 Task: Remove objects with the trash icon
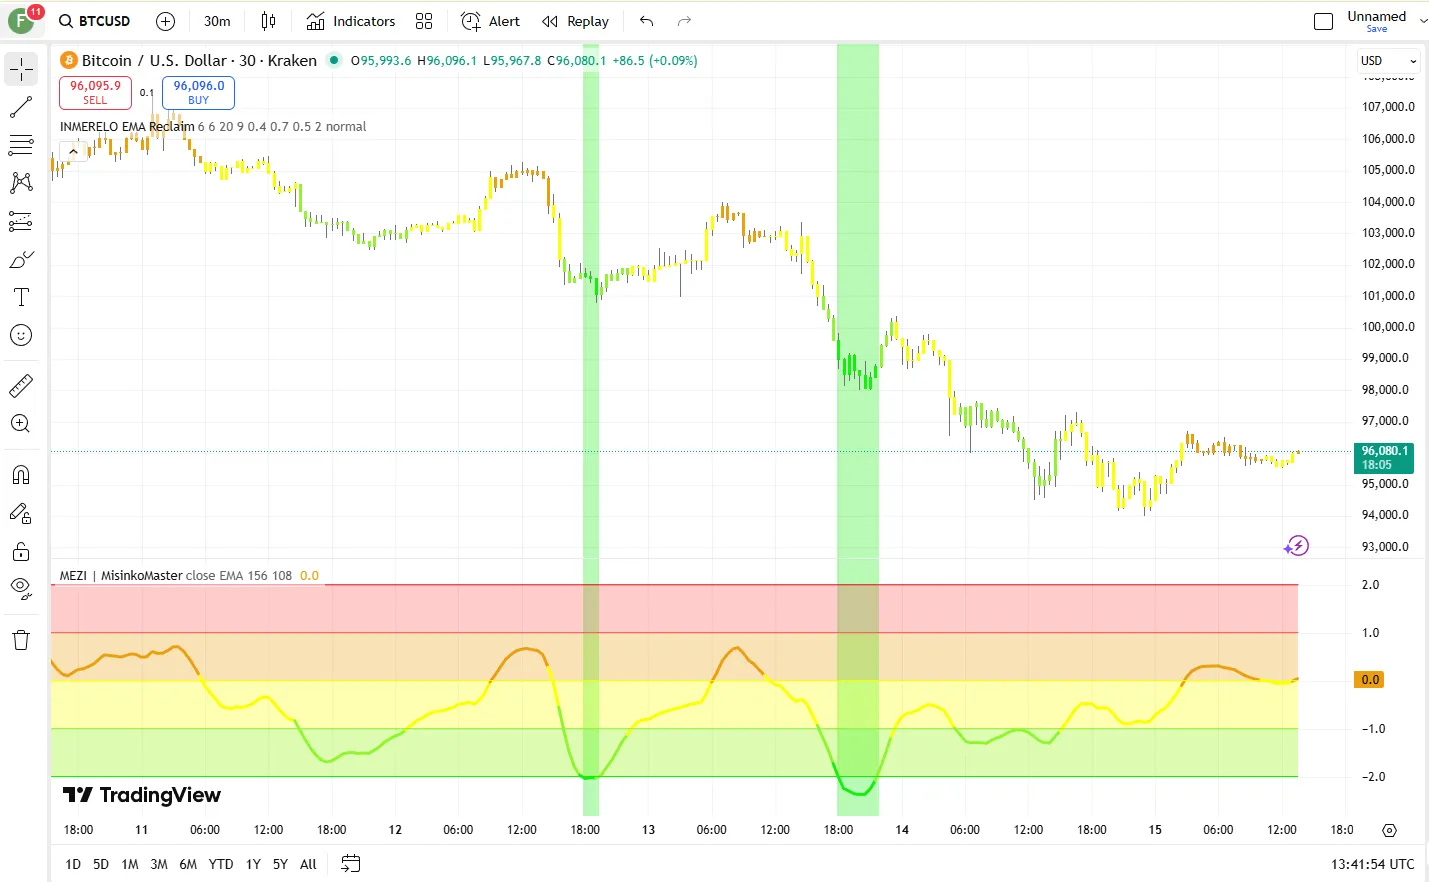[21, 640]
